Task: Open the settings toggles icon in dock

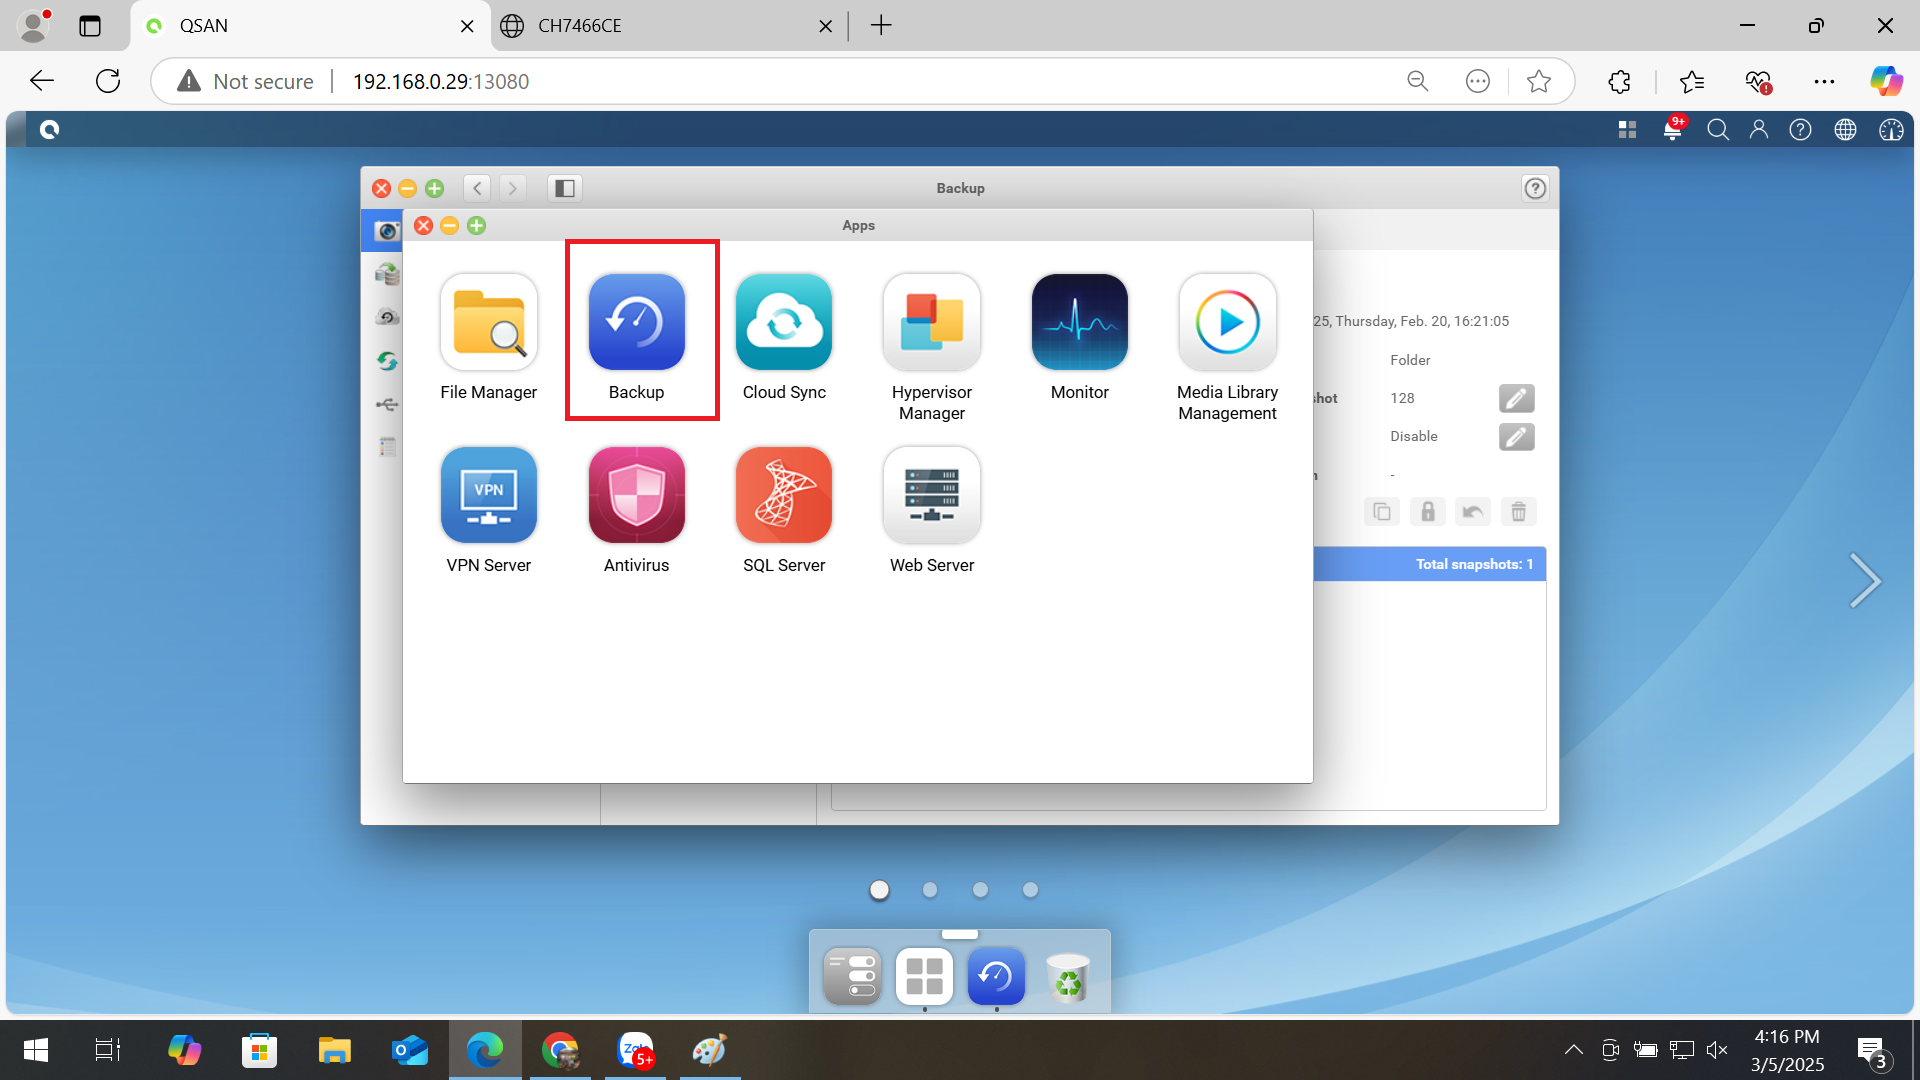Action: 852,976
